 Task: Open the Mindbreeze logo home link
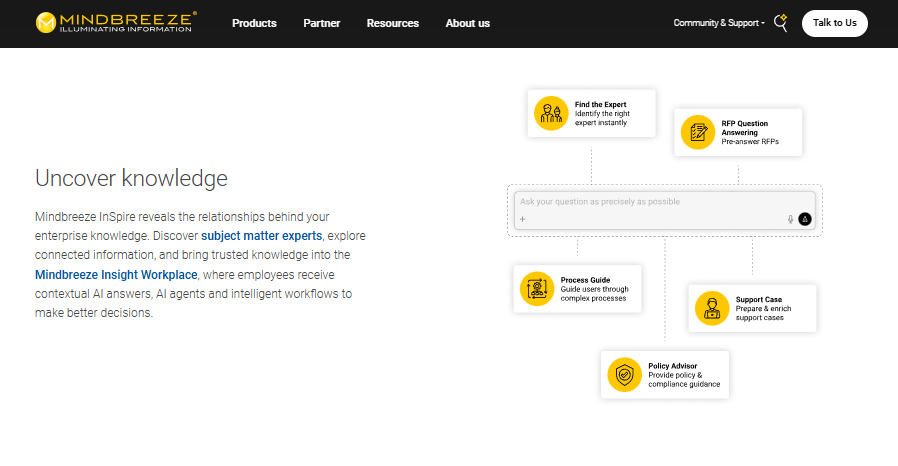click(116, 23)
